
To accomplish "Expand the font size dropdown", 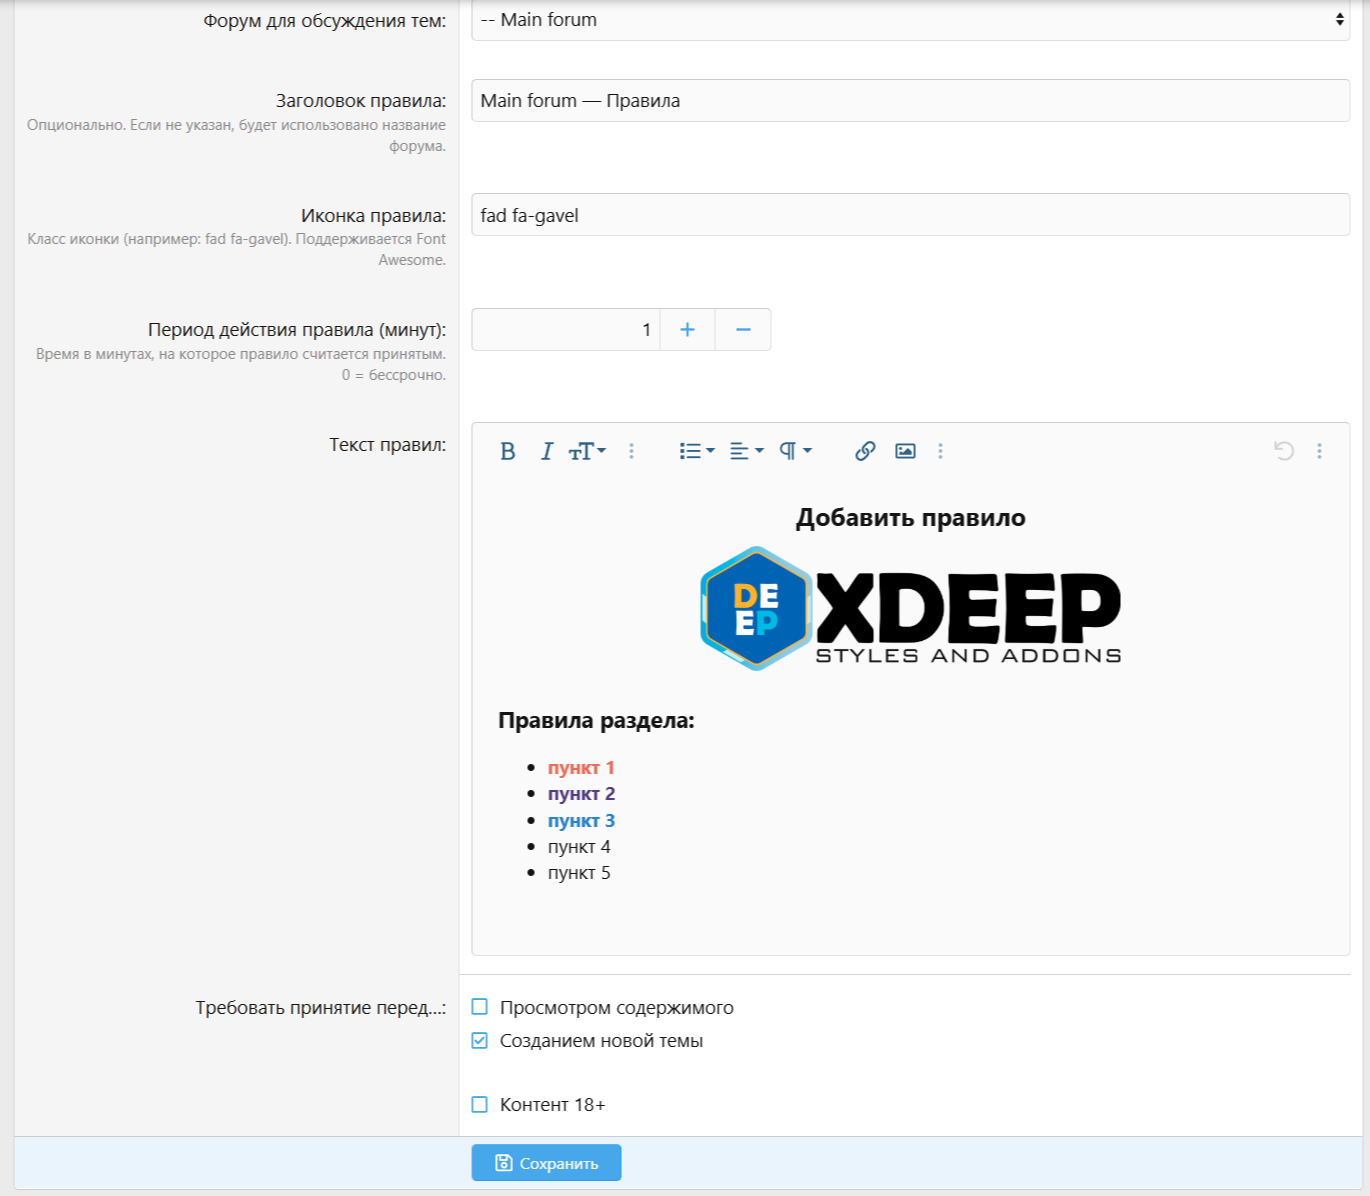I will click(587, 451).
